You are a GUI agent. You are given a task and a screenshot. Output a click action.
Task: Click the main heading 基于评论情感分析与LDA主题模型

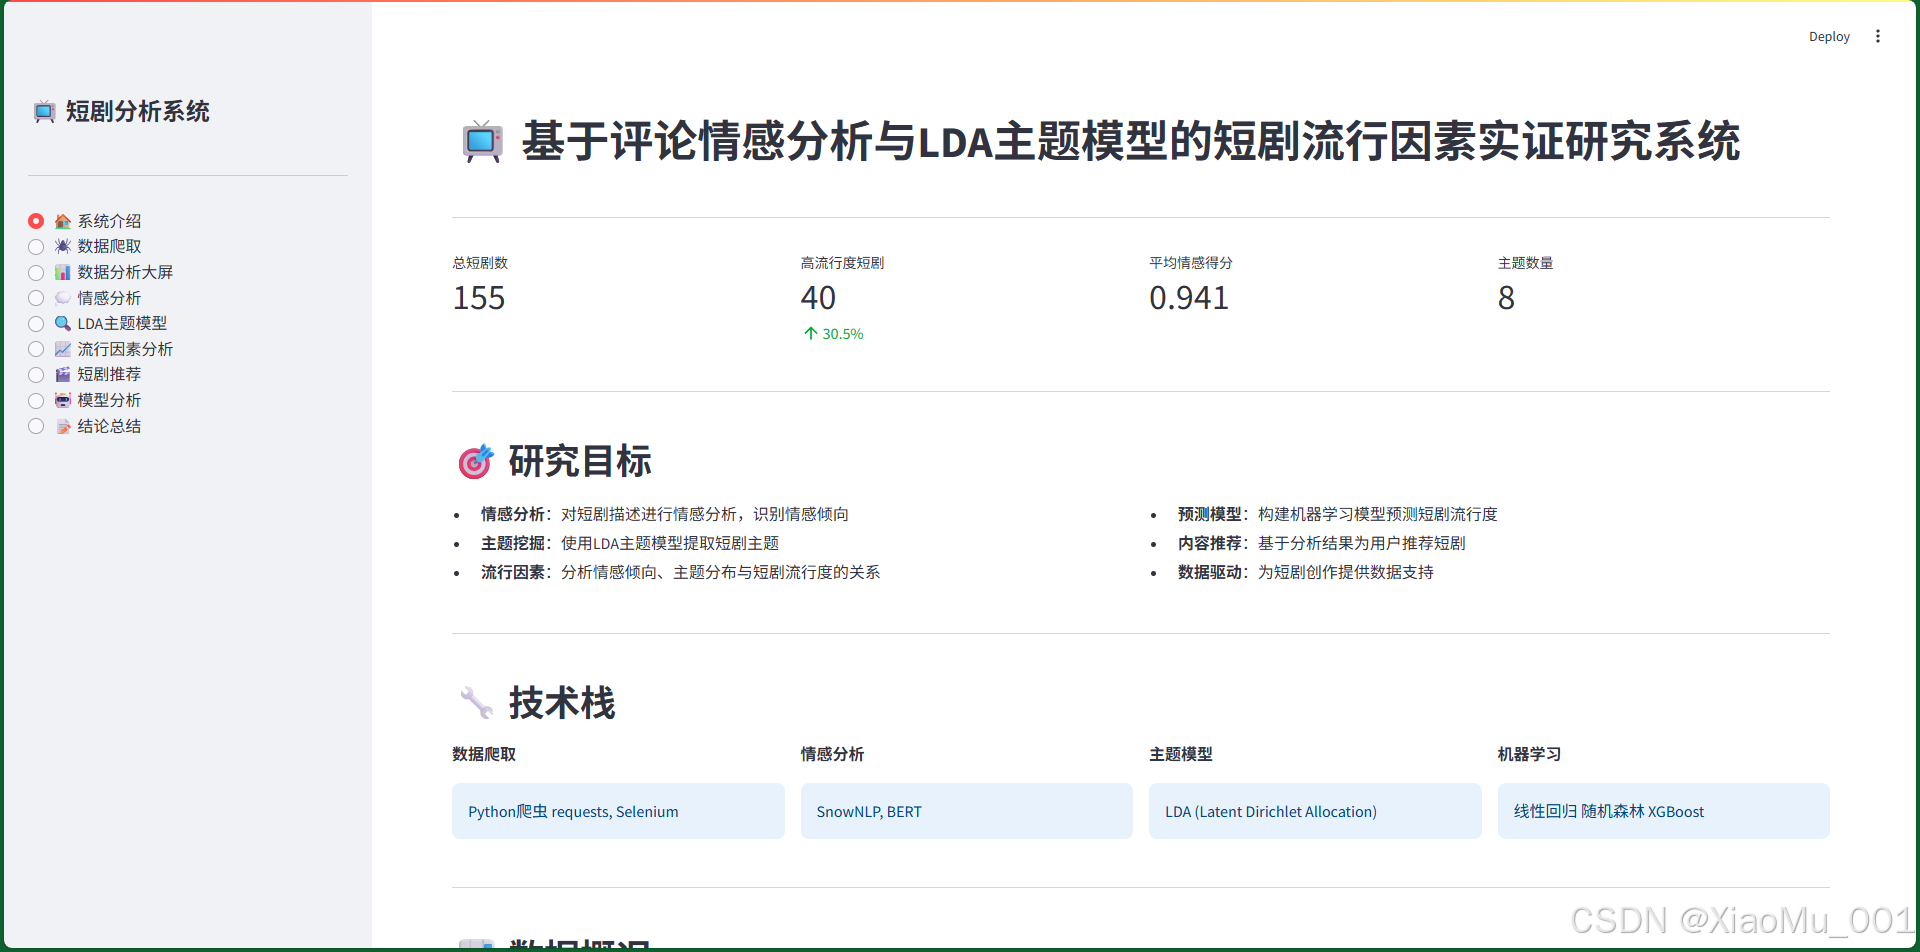pos(1131,141)
